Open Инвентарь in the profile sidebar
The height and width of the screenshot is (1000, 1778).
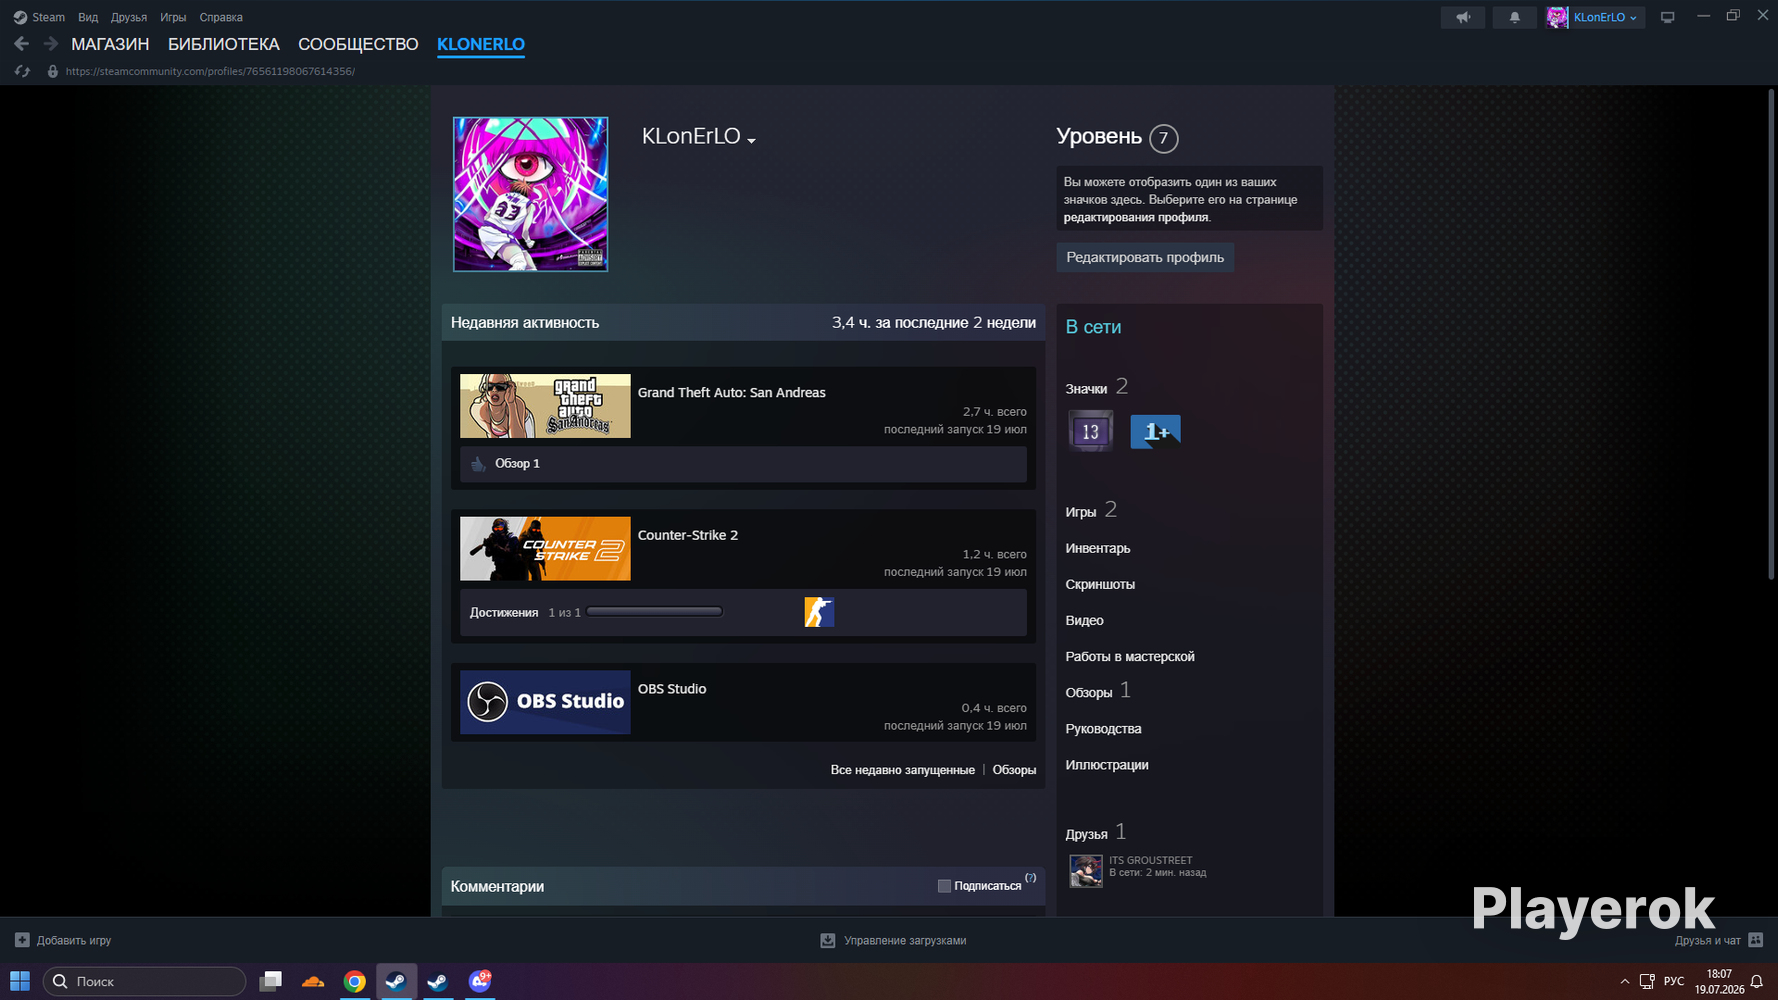(x=1098, y=548)
